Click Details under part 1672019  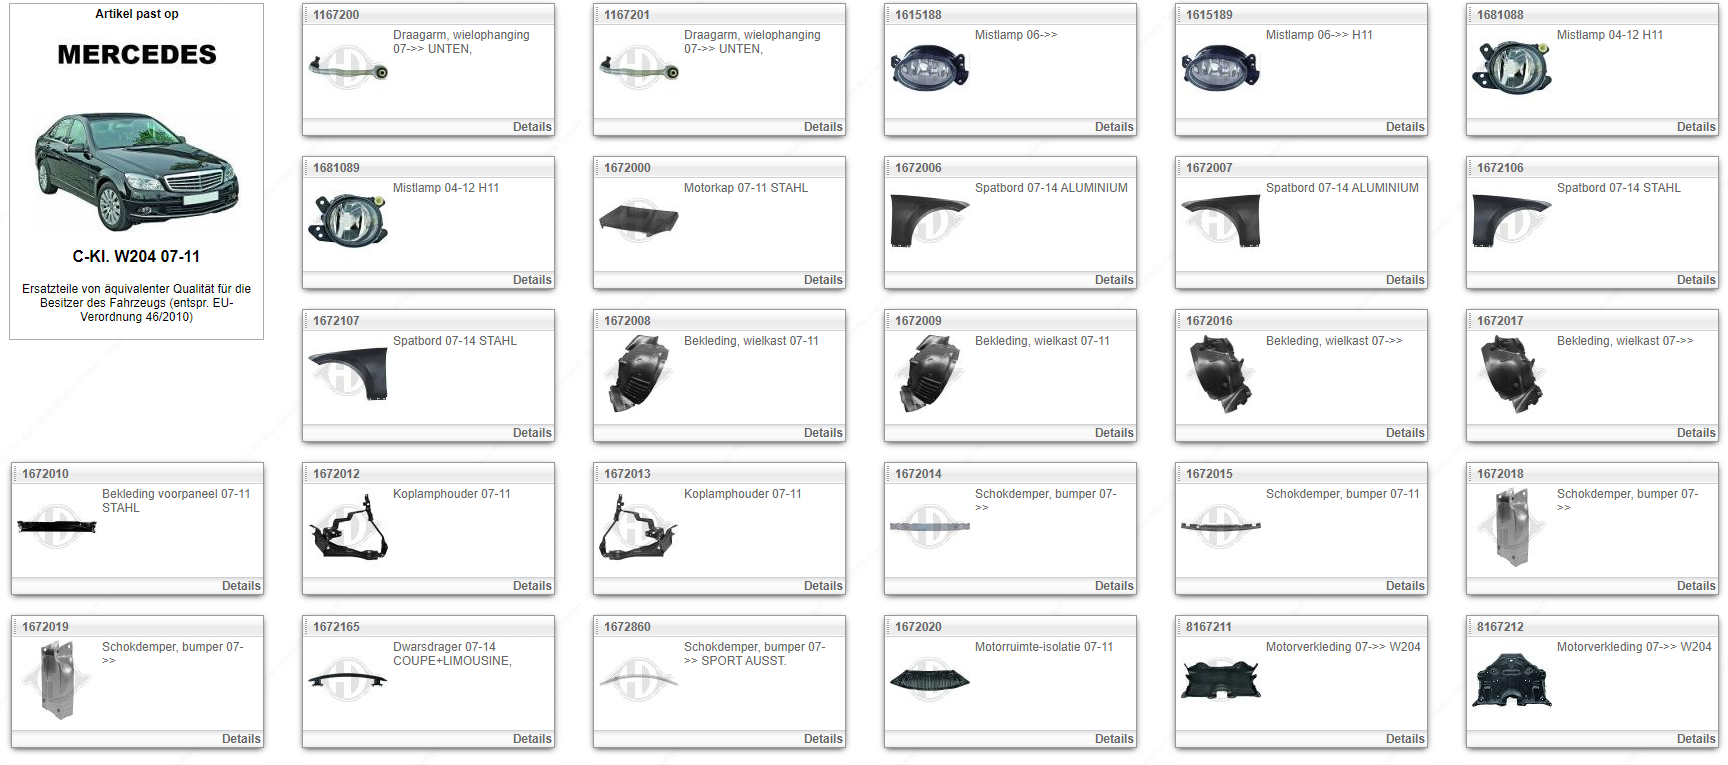(241, 739)
